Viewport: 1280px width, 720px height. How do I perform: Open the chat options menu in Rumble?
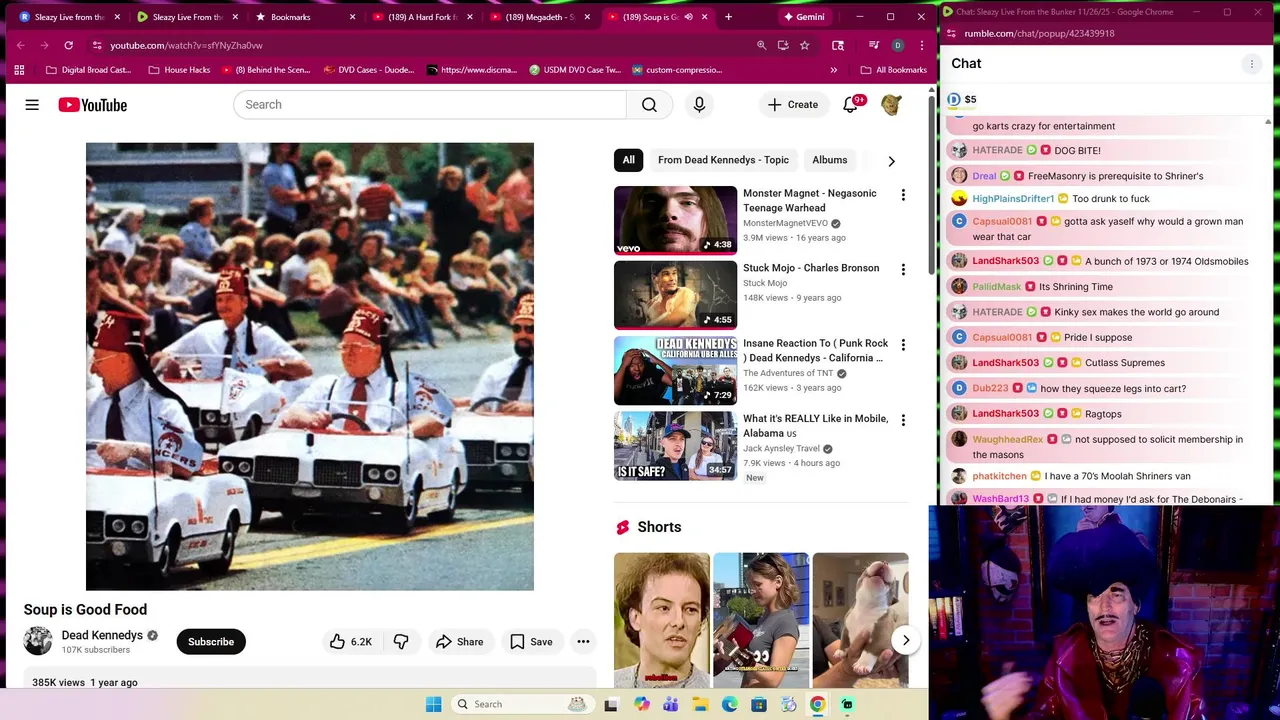click(1251, 64)
